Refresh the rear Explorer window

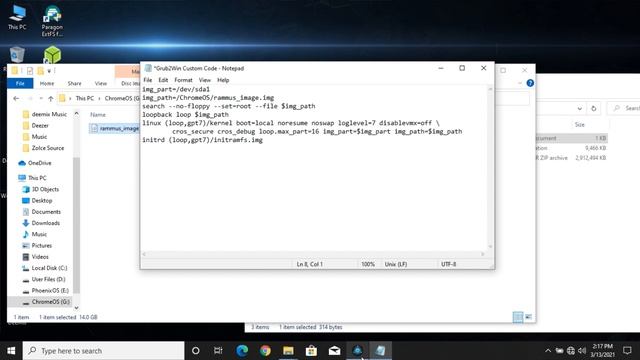593,109
